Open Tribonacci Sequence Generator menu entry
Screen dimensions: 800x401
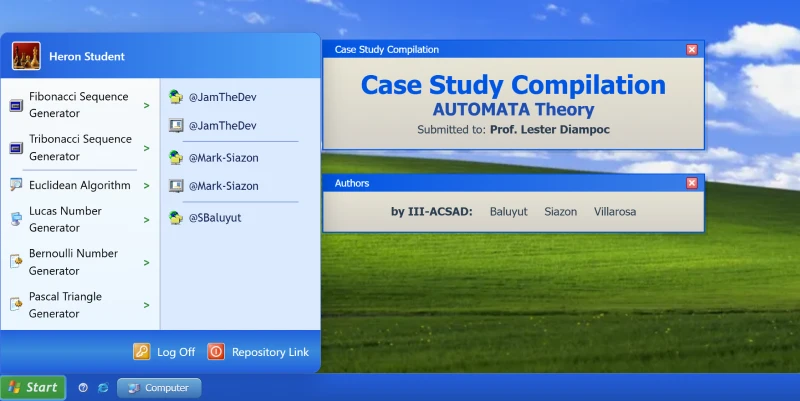[x=80, y=148]
